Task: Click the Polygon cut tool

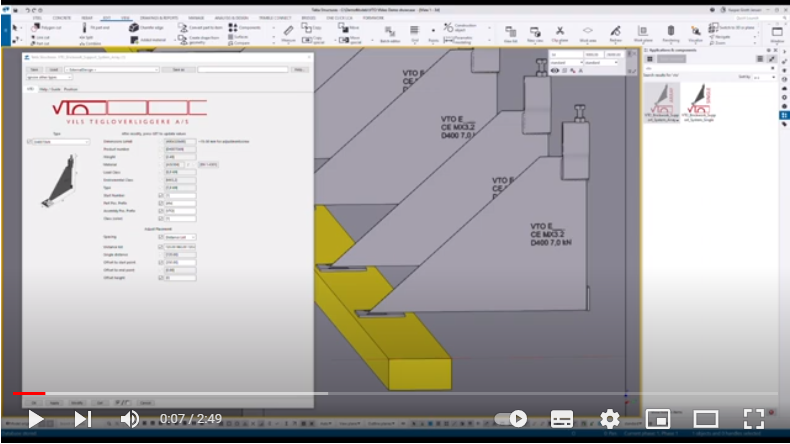Action: (x=46, y=27)
